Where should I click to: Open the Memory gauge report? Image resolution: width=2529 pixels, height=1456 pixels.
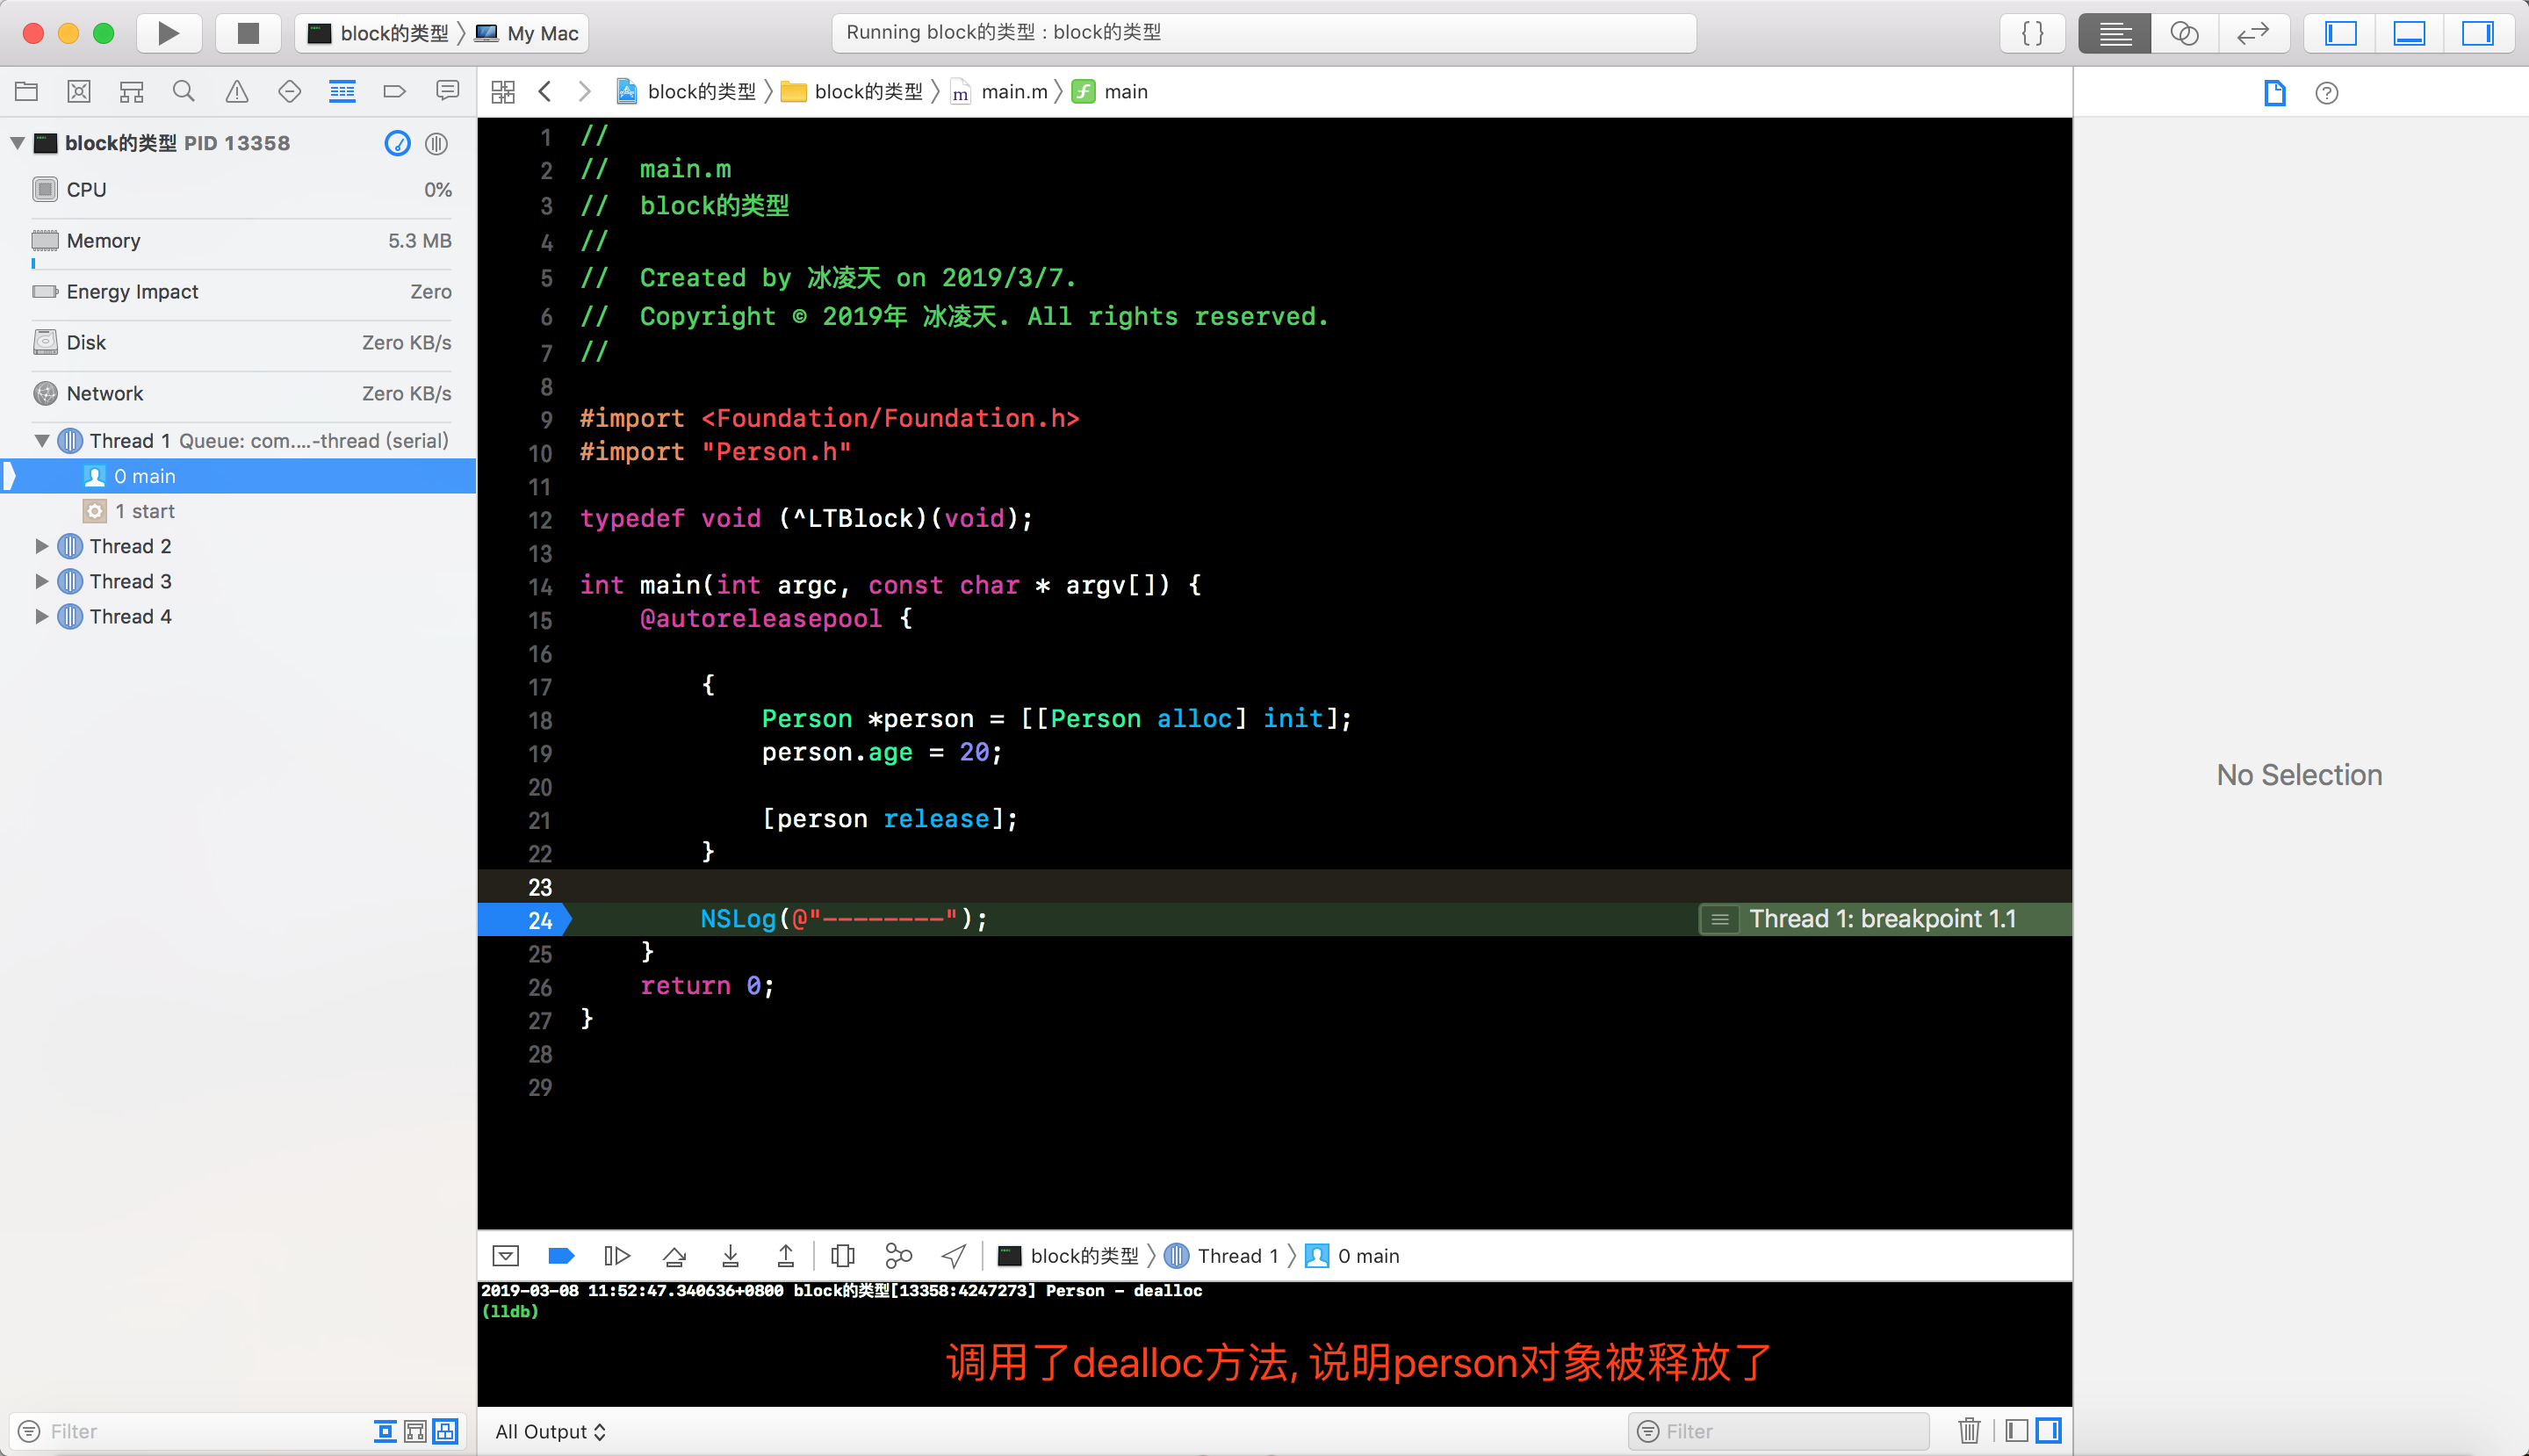pyautogui.click(x=240, y=241)
